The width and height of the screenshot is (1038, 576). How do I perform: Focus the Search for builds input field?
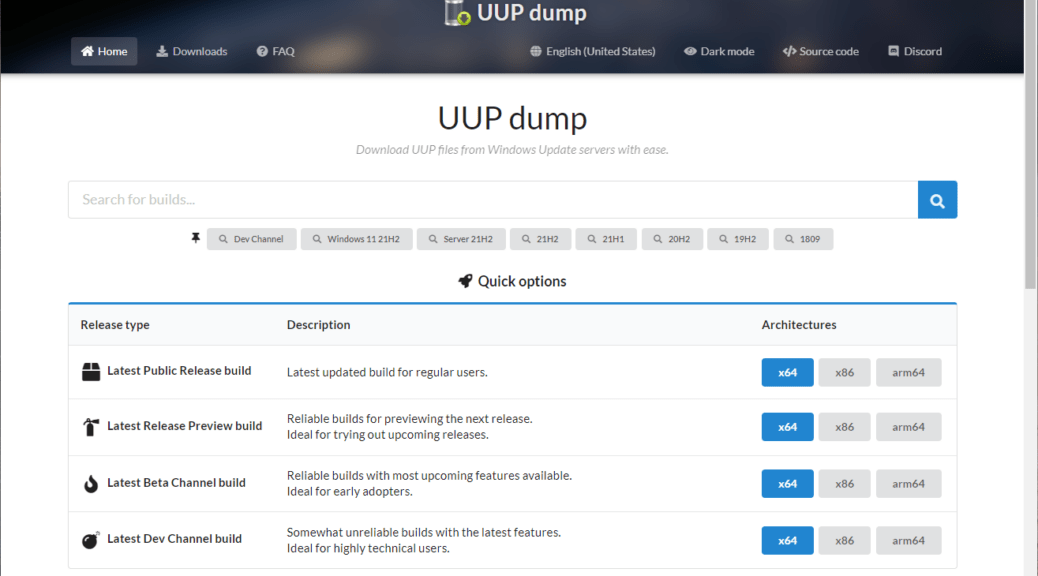click(x=492, y=200)
